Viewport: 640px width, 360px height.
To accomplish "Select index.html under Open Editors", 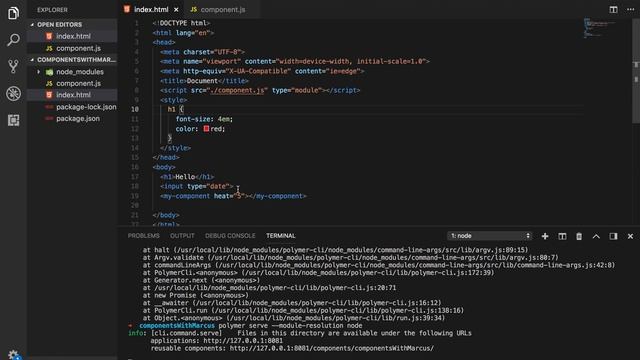I will click(x=72, y=36).
